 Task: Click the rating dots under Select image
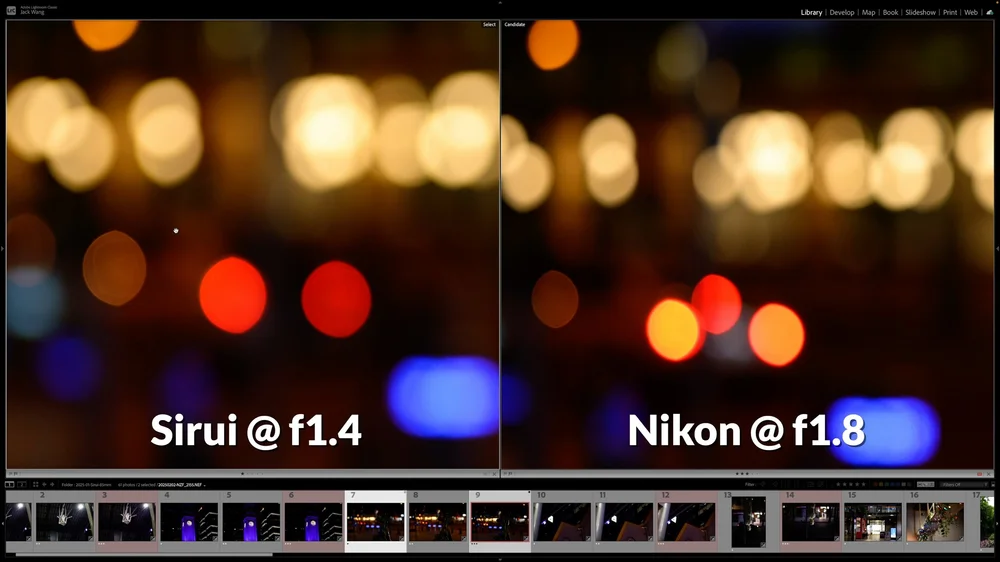tap(252, 473)
